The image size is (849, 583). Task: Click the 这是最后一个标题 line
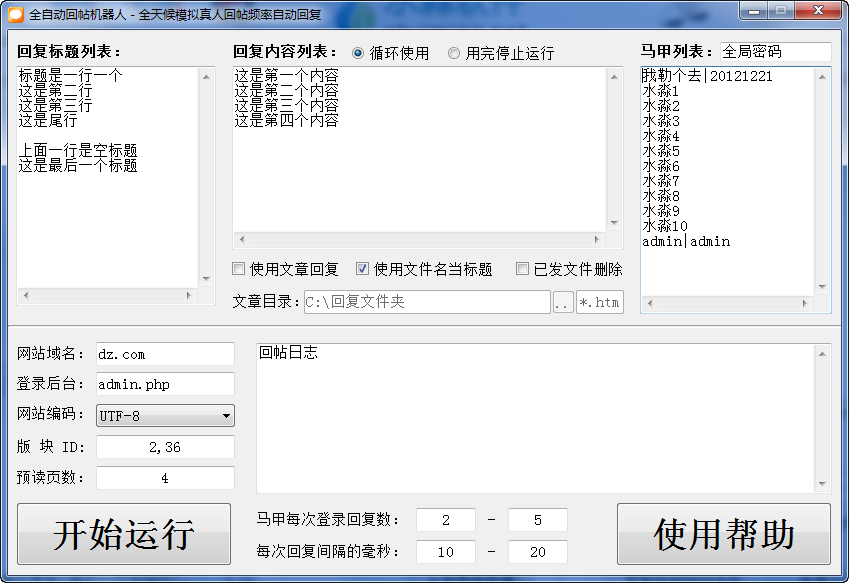click(78, 165)
